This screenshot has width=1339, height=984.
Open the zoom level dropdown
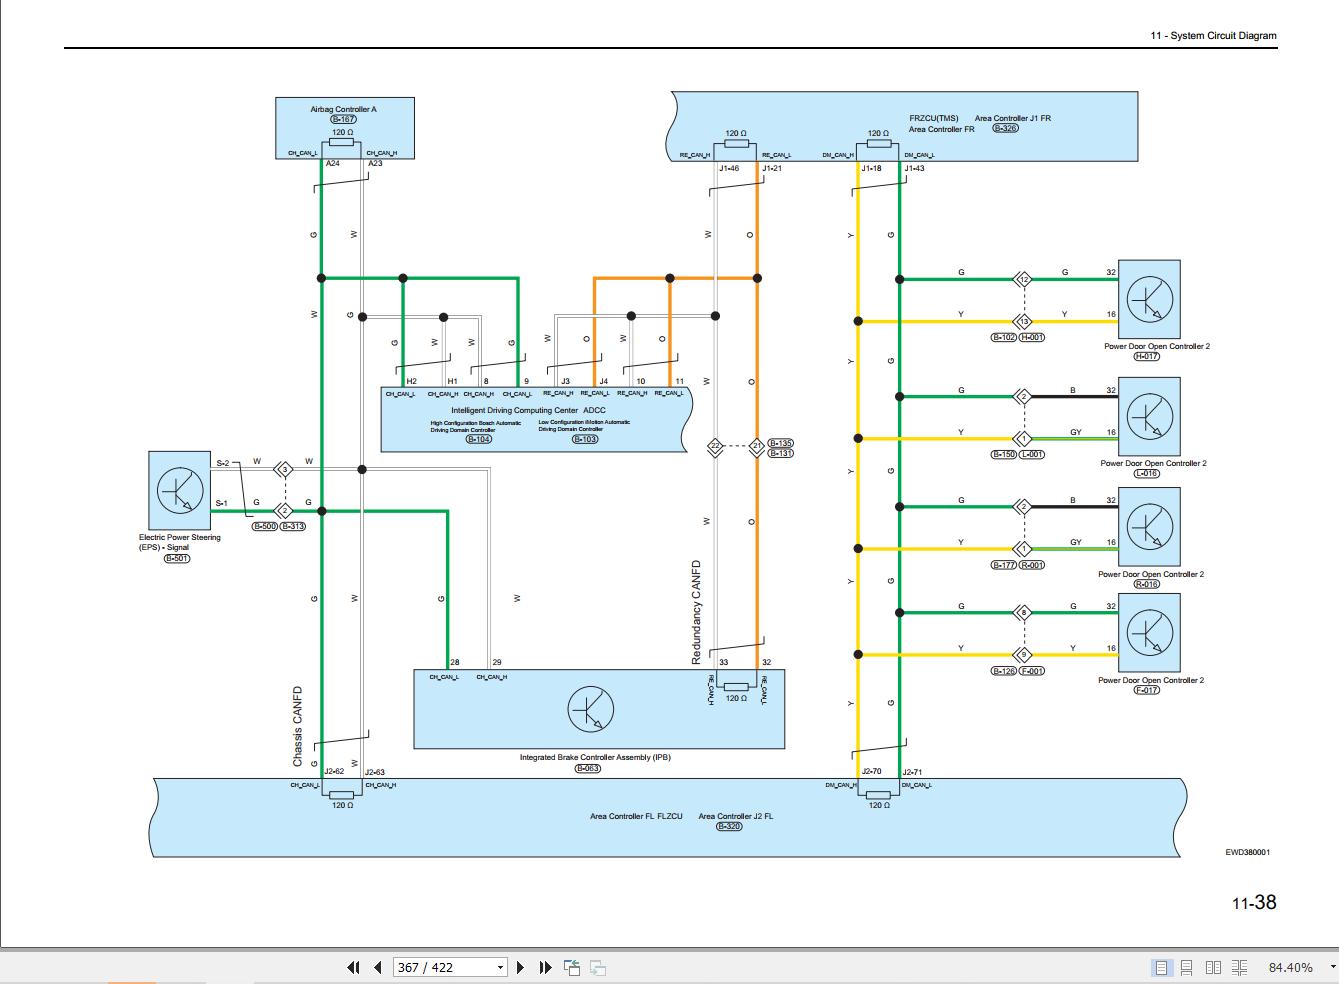(x=1330, y=968)
